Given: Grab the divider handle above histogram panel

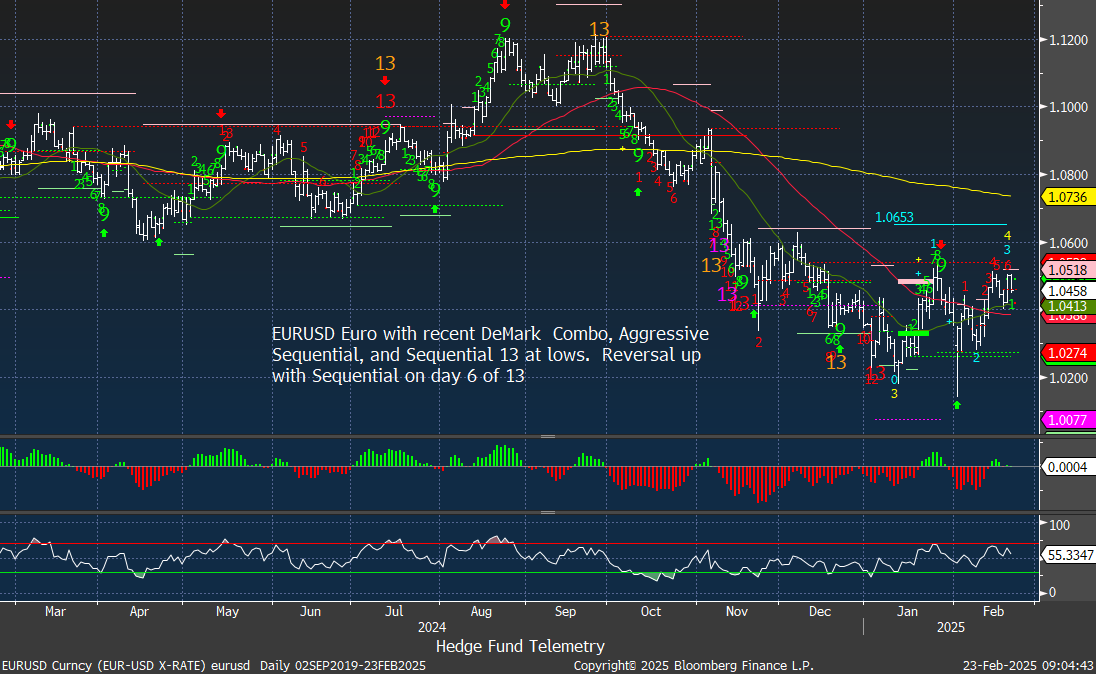Looking at the screenshot, I should click(548, 436).
